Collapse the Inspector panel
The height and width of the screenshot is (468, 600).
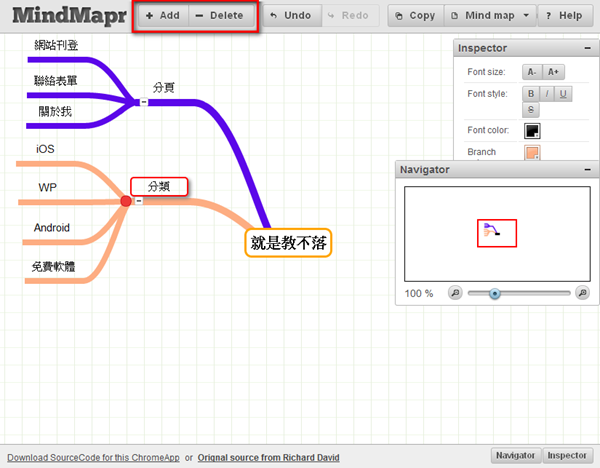pyautogui.click(x=587, y=48)
